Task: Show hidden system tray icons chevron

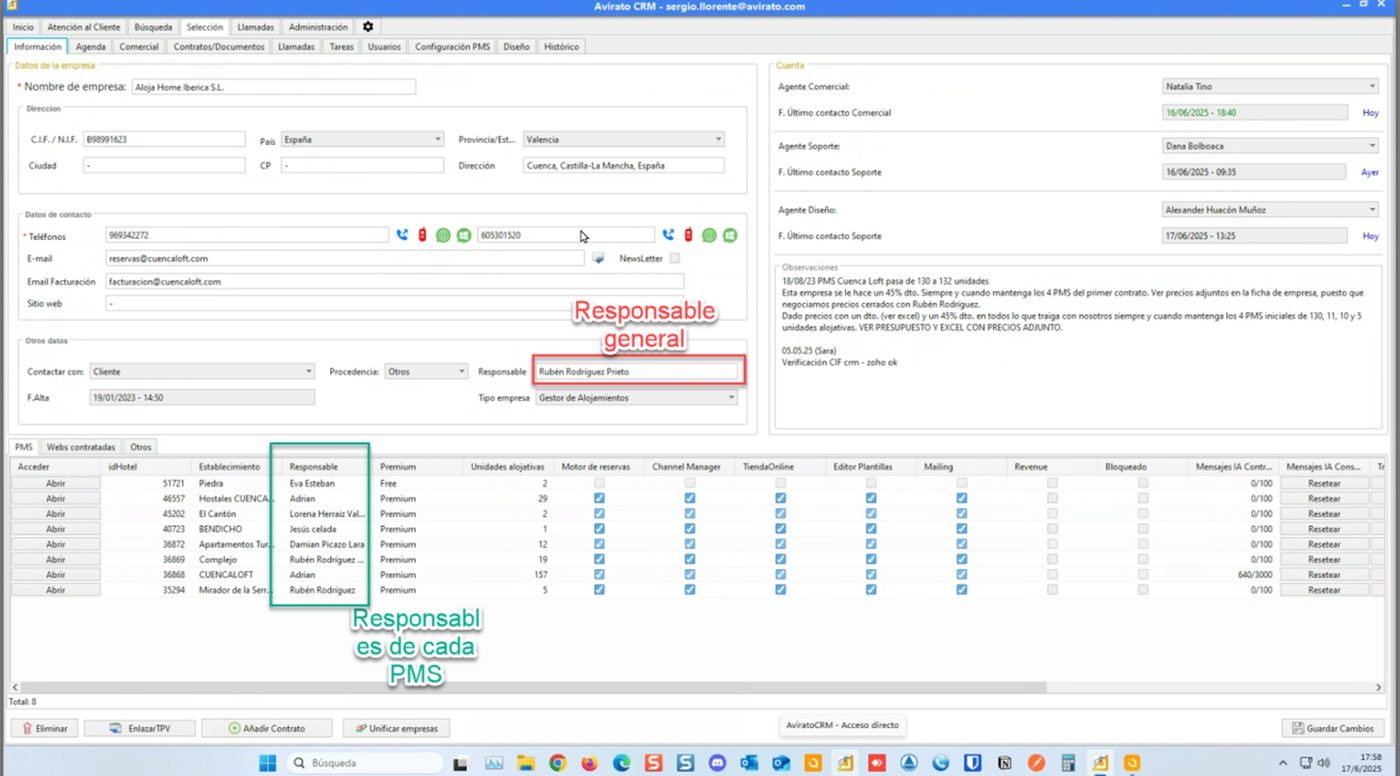Action: [x=1284, y=763]
